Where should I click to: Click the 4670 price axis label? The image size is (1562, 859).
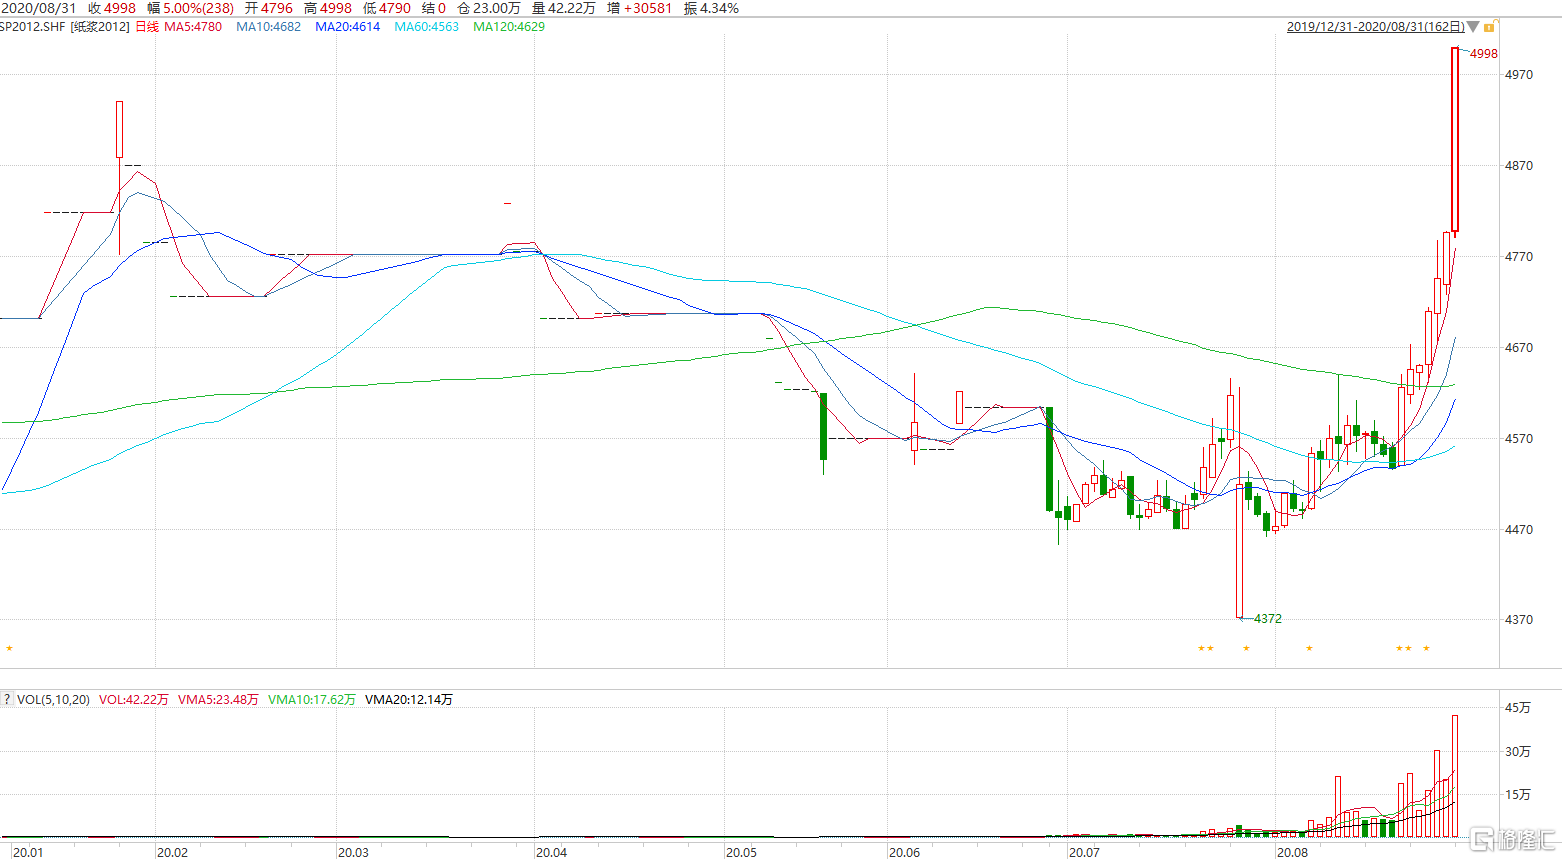(x=1518, y=347)
